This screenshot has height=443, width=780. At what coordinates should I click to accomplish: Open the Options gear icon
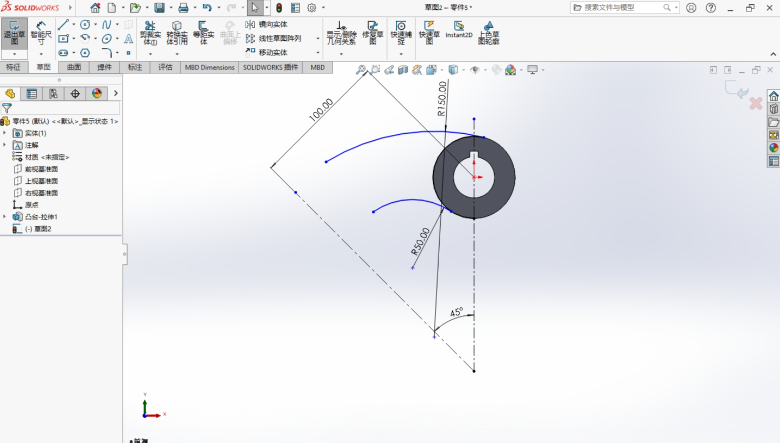(311, 7)
